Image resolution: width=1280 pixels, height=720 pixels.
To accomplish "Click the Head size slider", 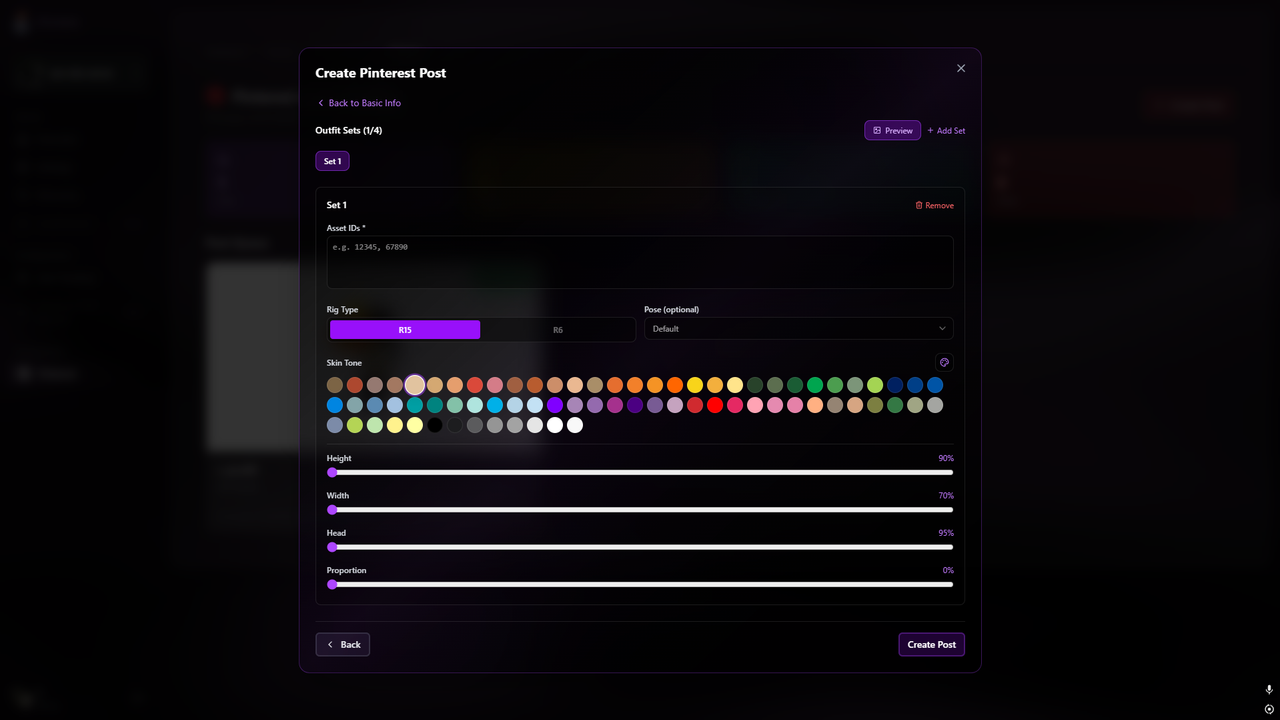I will coord(640,547).
